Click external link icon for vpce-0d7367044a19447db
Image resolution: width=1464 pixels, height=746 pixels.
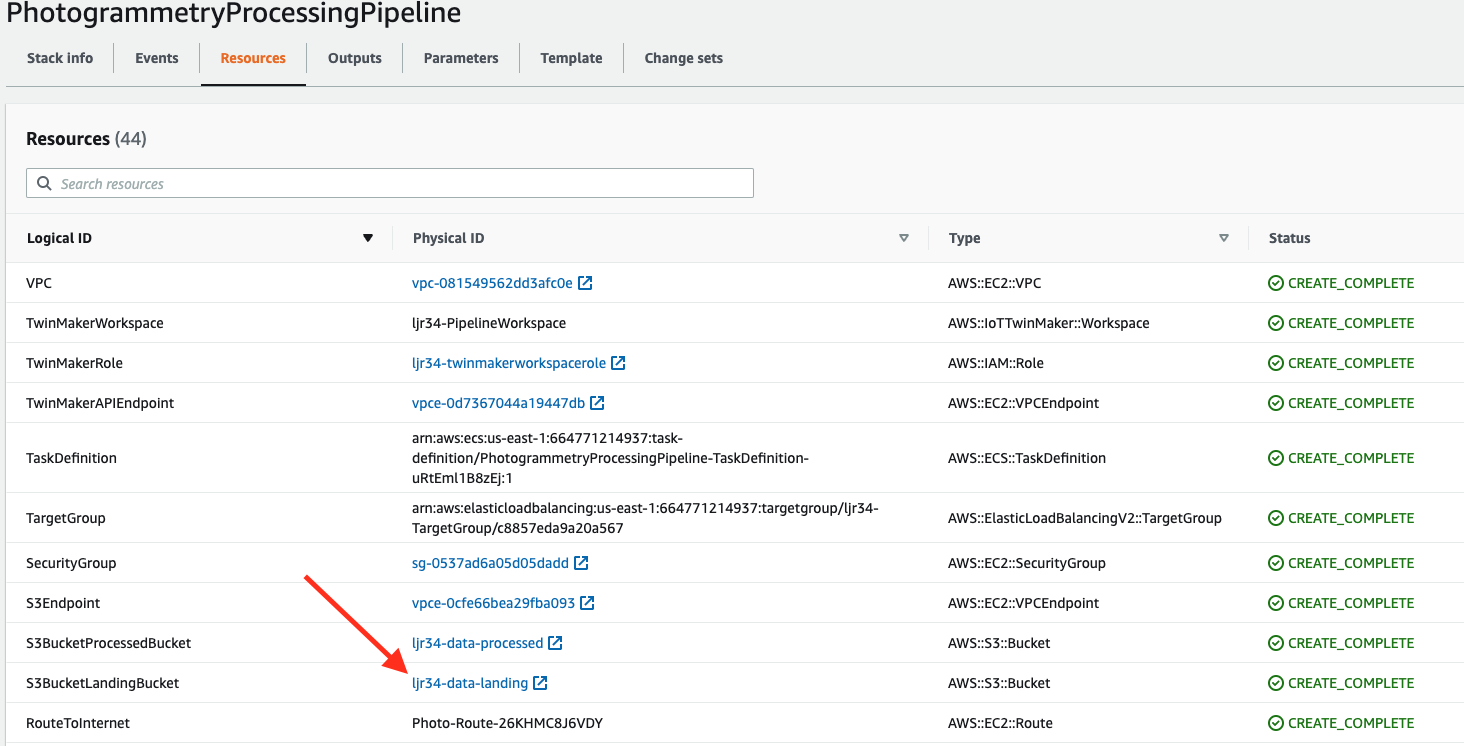[x=597, y=403]
